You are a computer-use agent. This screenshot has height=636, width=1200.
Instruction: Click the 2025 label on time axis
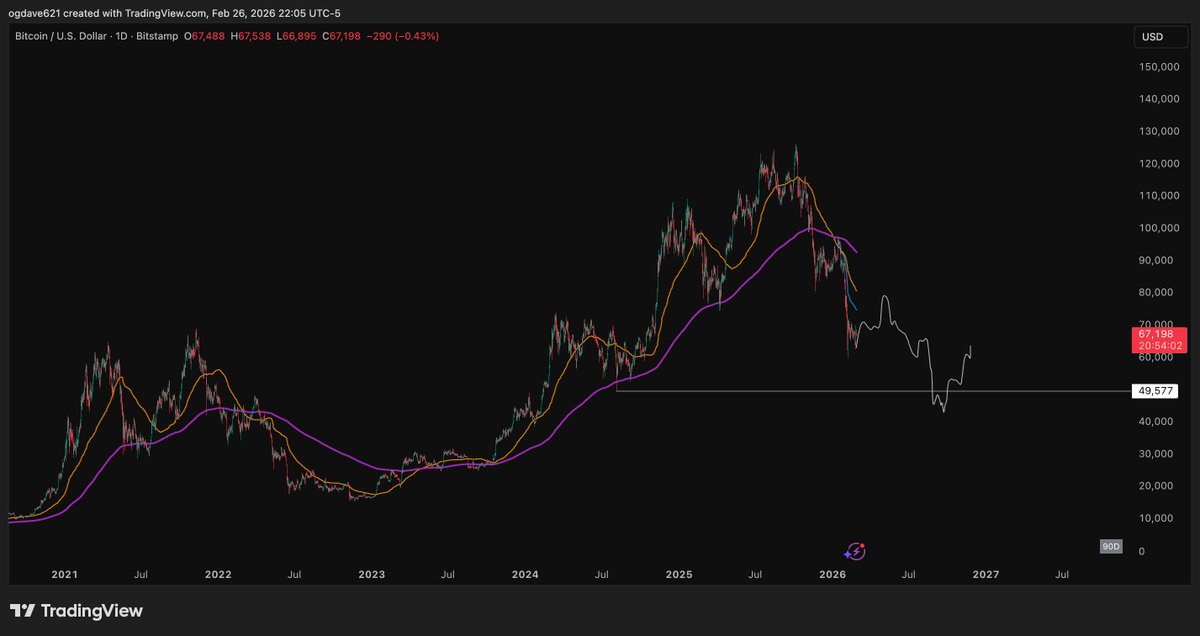point(679,575)
